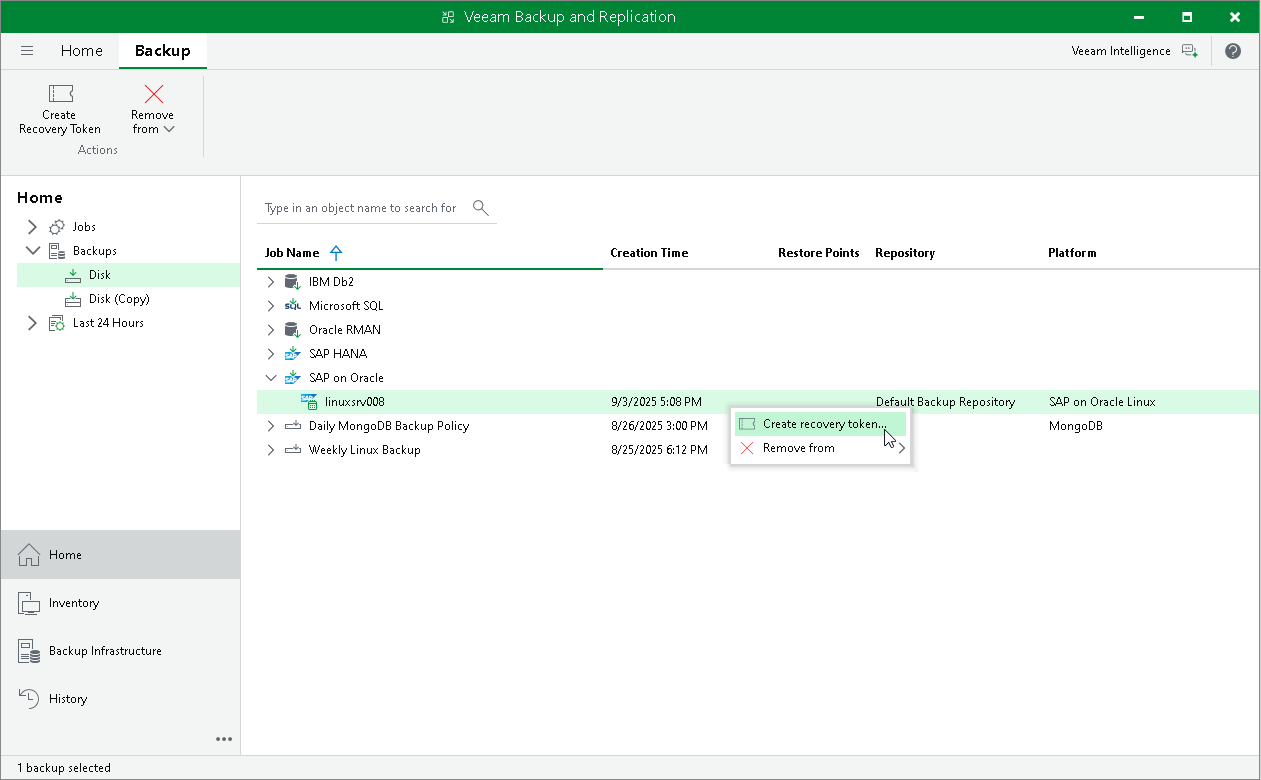Expand the Daily MongoDB Backup Policy row
The image size is (1261, 780).
pos(271,426)
